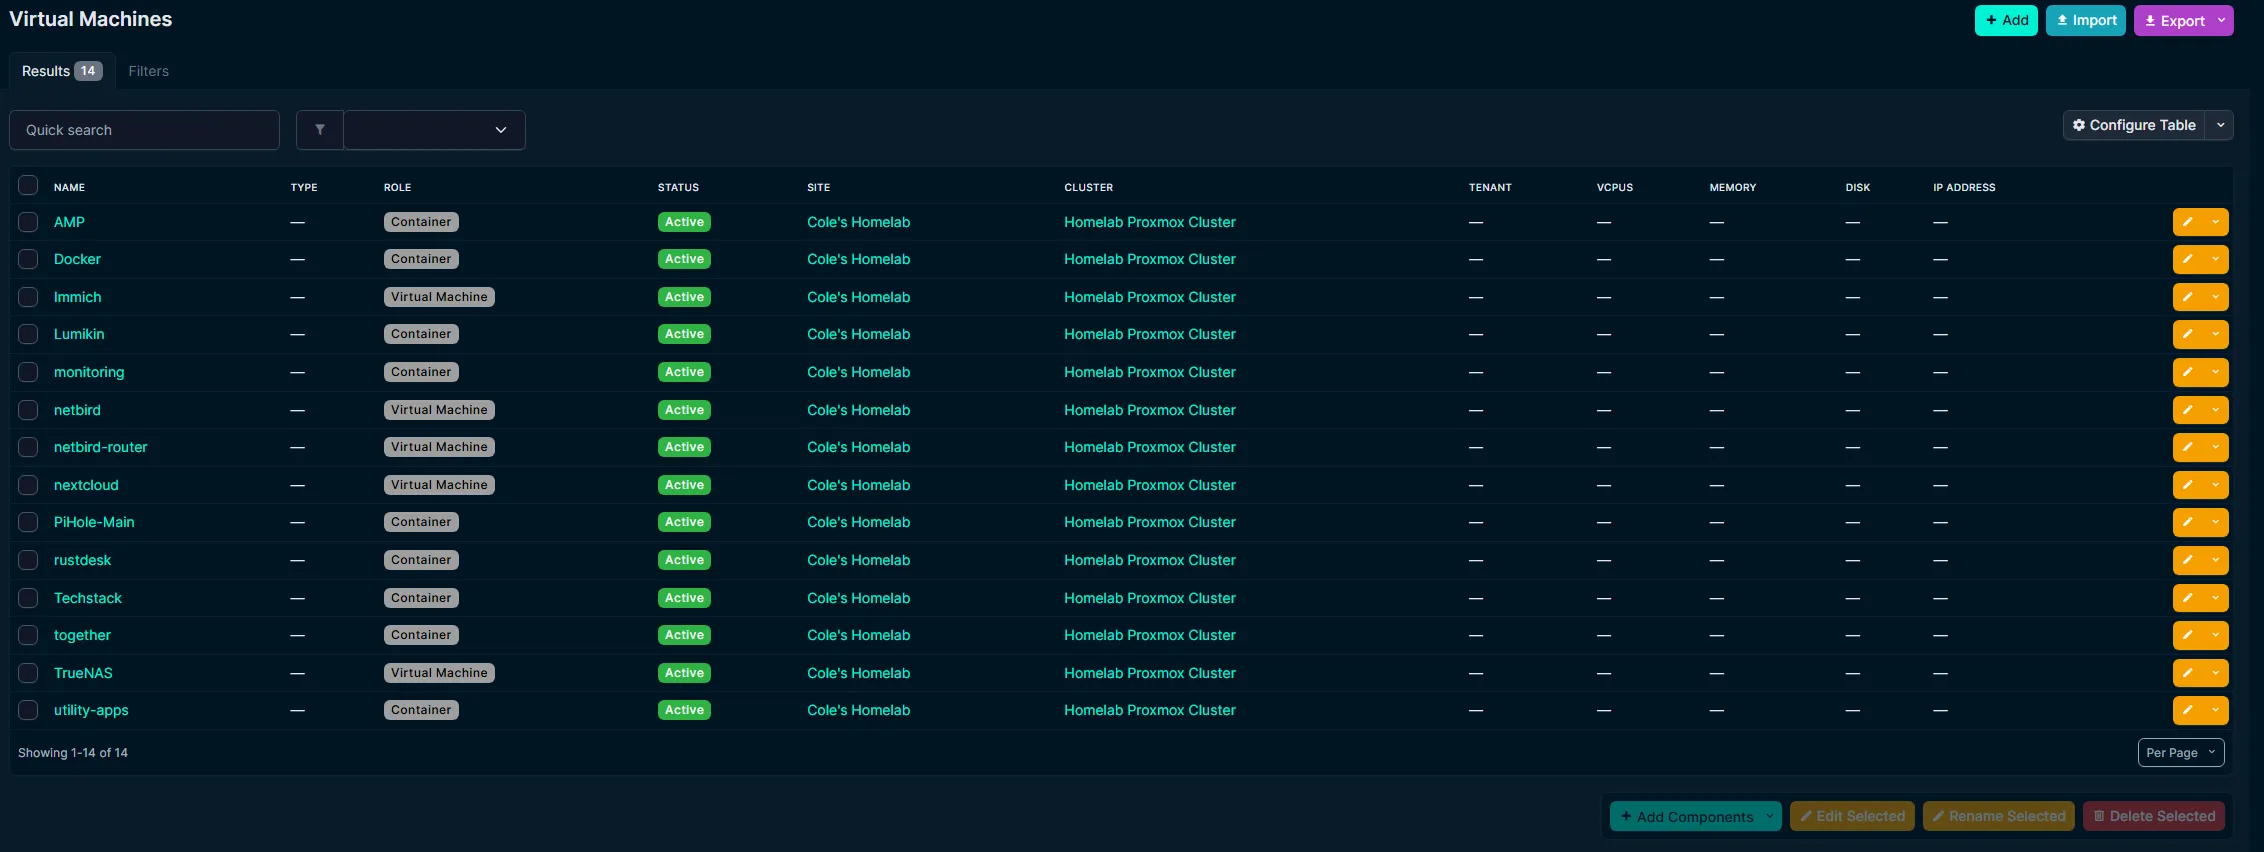2264x852 pixels.
Task: Sort by the vCPUs column header
Action: coord(1614,187)
